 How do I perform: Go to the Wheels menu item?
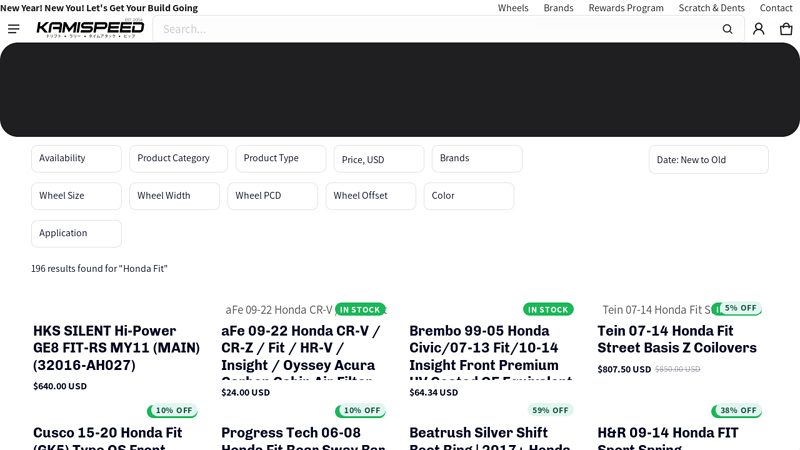[513, 8]
